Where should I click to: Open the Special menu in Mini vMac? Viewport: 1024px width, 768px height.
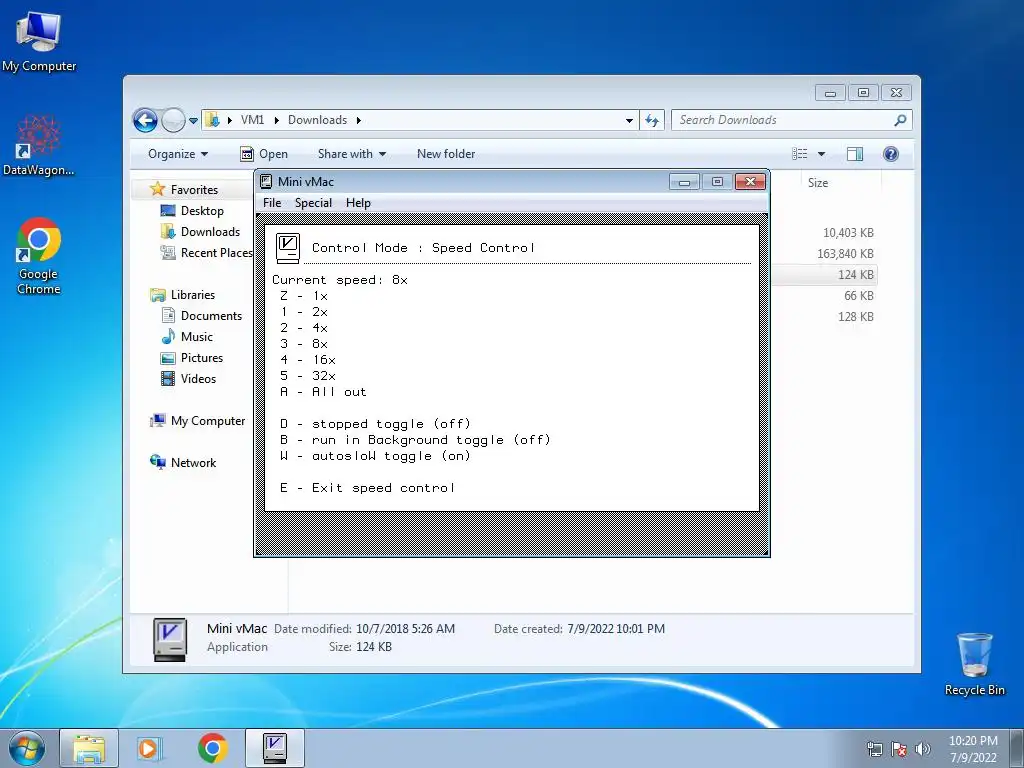click(x=313, y=202)
